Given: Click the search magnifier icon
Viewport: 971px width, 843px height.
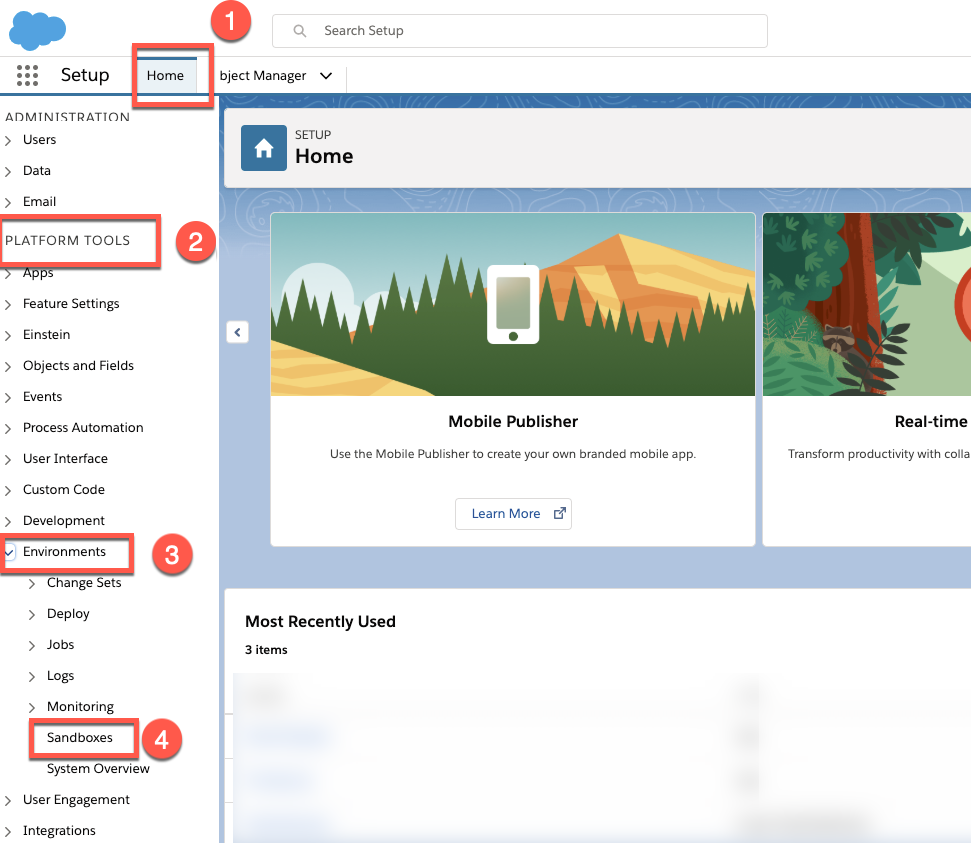Looking at the screenshot, I should click(300, 31).
